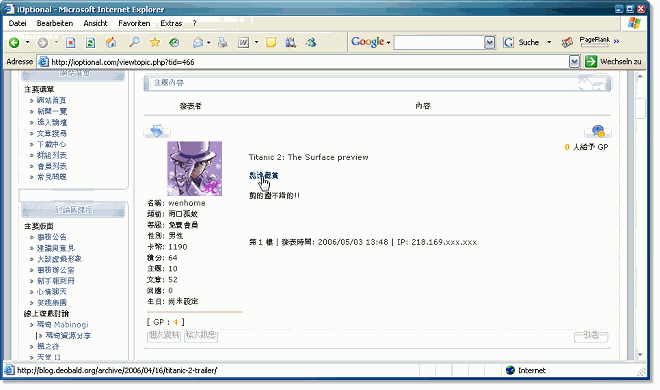Open the History toolbar icon
660x390 pixels.
point(174,42)
